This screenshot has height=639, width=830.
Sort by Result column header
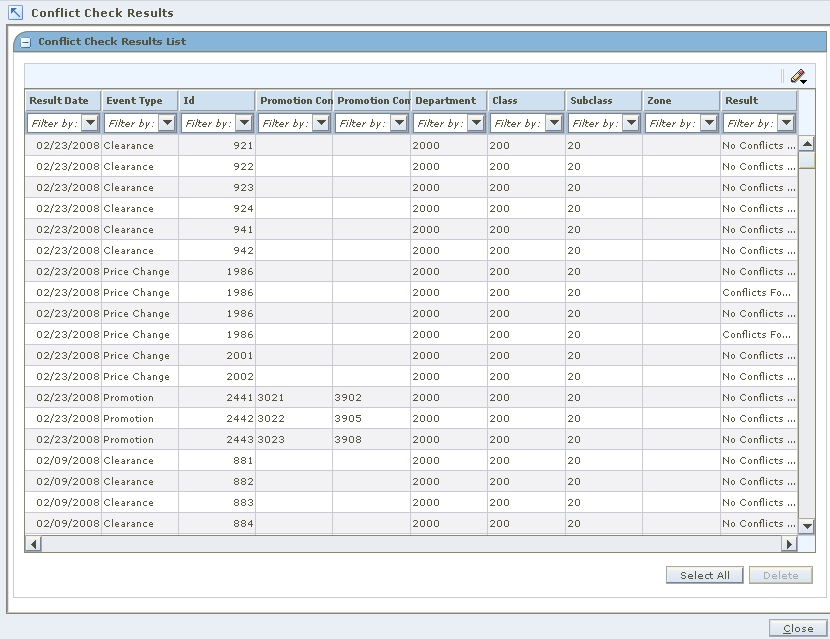coord(759,101)
